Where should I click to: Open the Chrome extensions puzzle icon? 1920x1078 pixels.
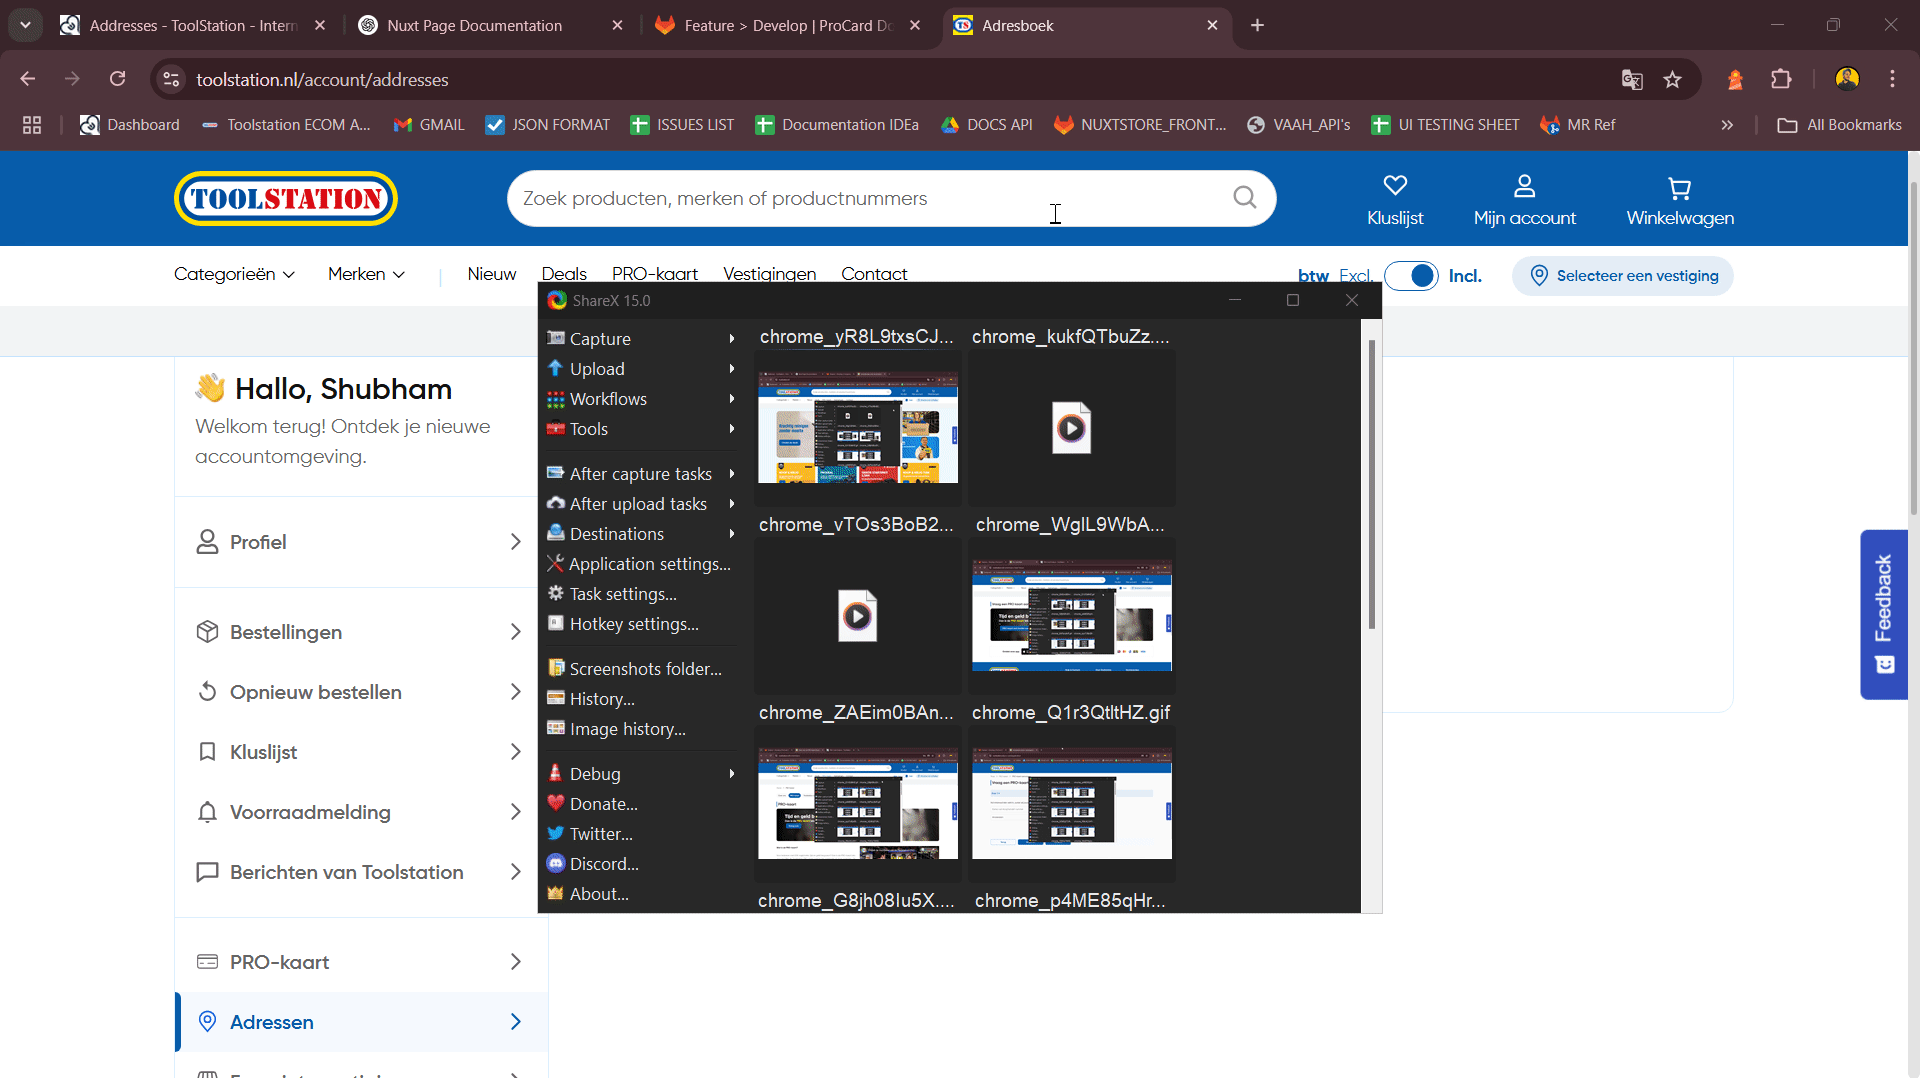pyautogui.click(x=1781, y=80)
